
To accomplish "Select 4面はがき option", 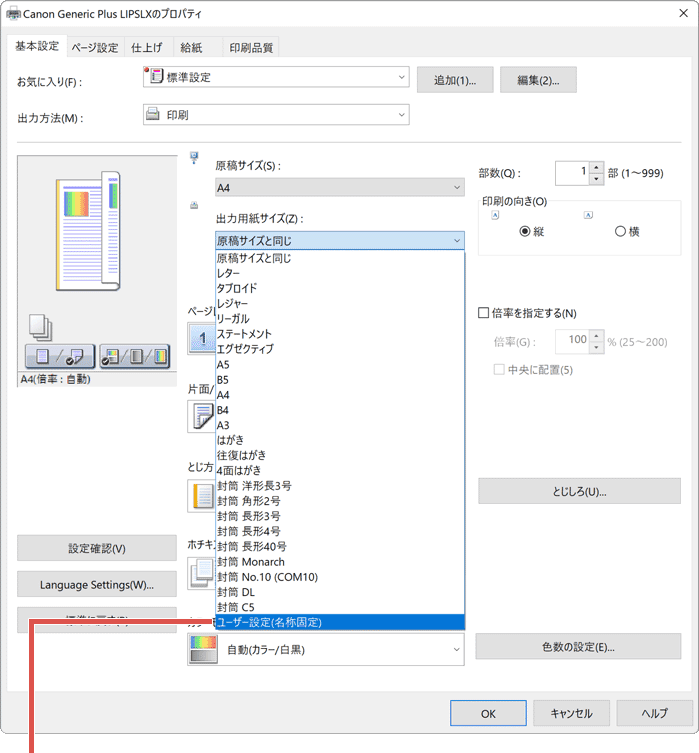I will [340, 471].
